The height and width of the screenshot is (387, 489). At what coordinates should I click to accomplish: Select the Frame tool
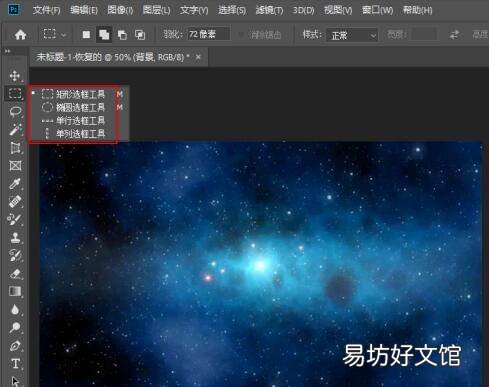pyautogui.click(x=15, y=166)
